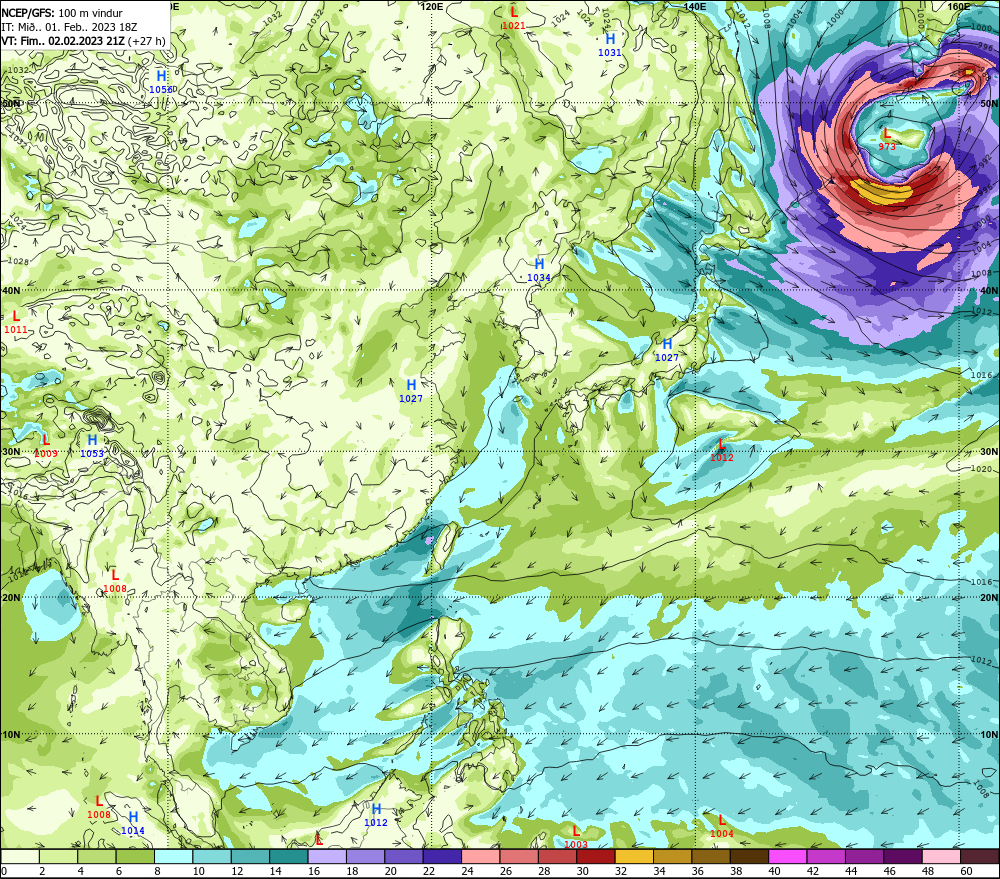Click the 40–42 magenta legend swatch
Image resolution: width=1000 pixels, height=879 pixels.
coord(788,856)
